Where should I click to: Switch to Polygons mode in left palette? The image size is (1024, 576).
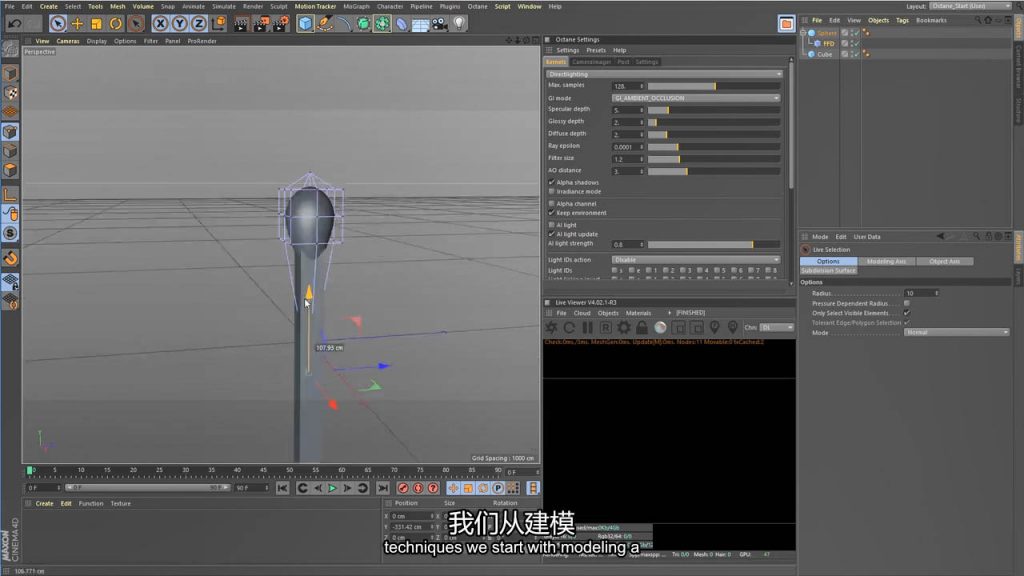(10, 170)
